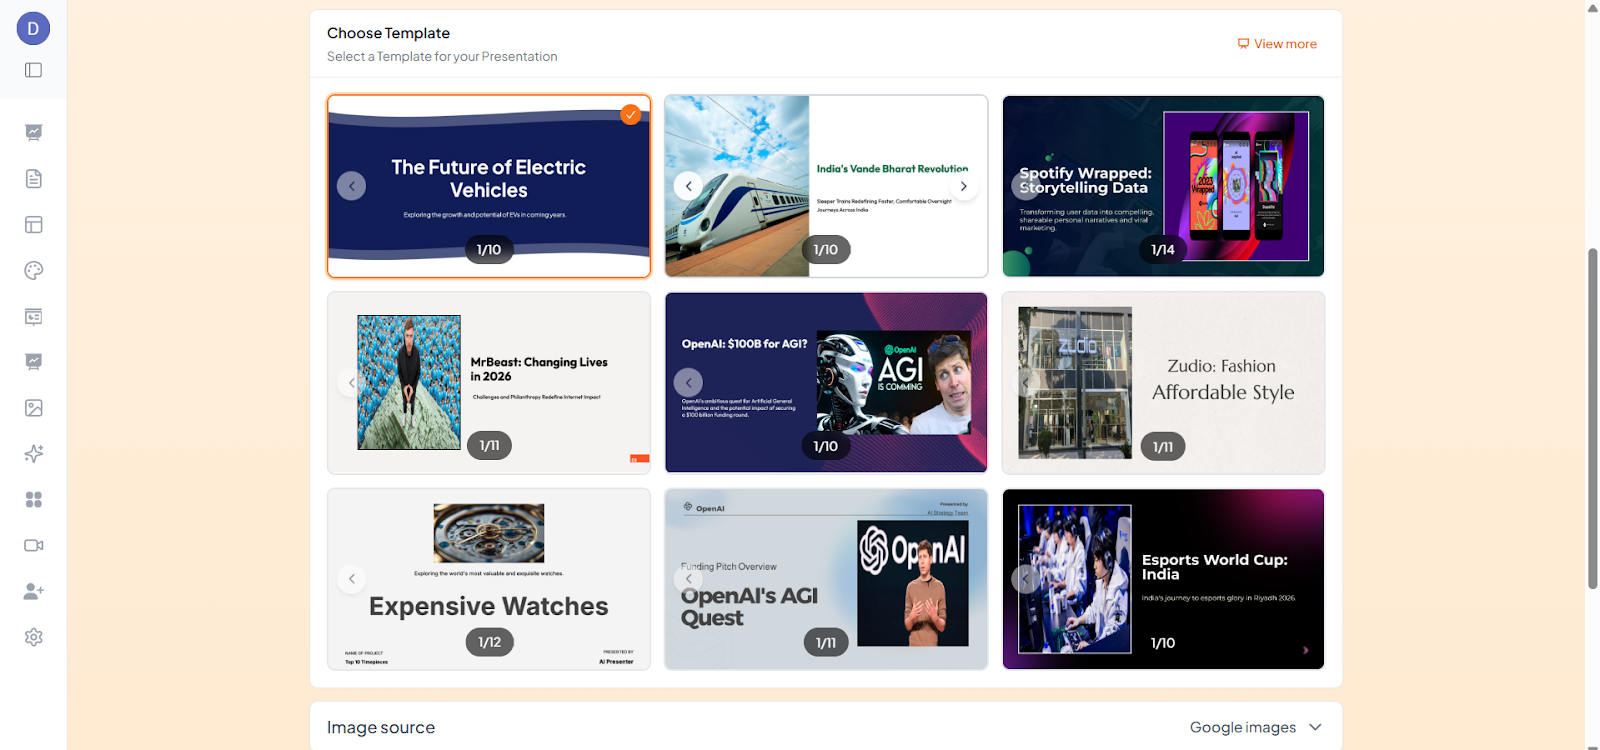Select India's Vande Bharat Revolution template
Image resolution: width=1600 pixels, height=750 pixels.
pyautogui.click(x=826, y=186)
